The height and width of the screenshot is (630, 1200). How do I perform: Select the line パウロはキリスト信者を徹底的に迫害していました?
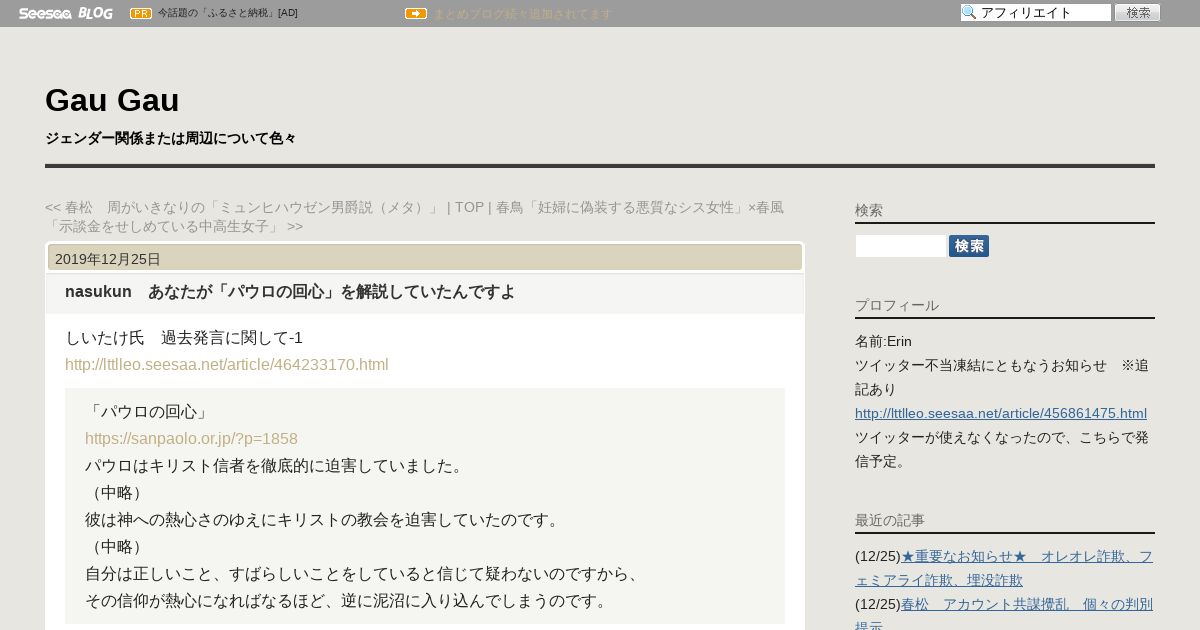coord(277,465)
